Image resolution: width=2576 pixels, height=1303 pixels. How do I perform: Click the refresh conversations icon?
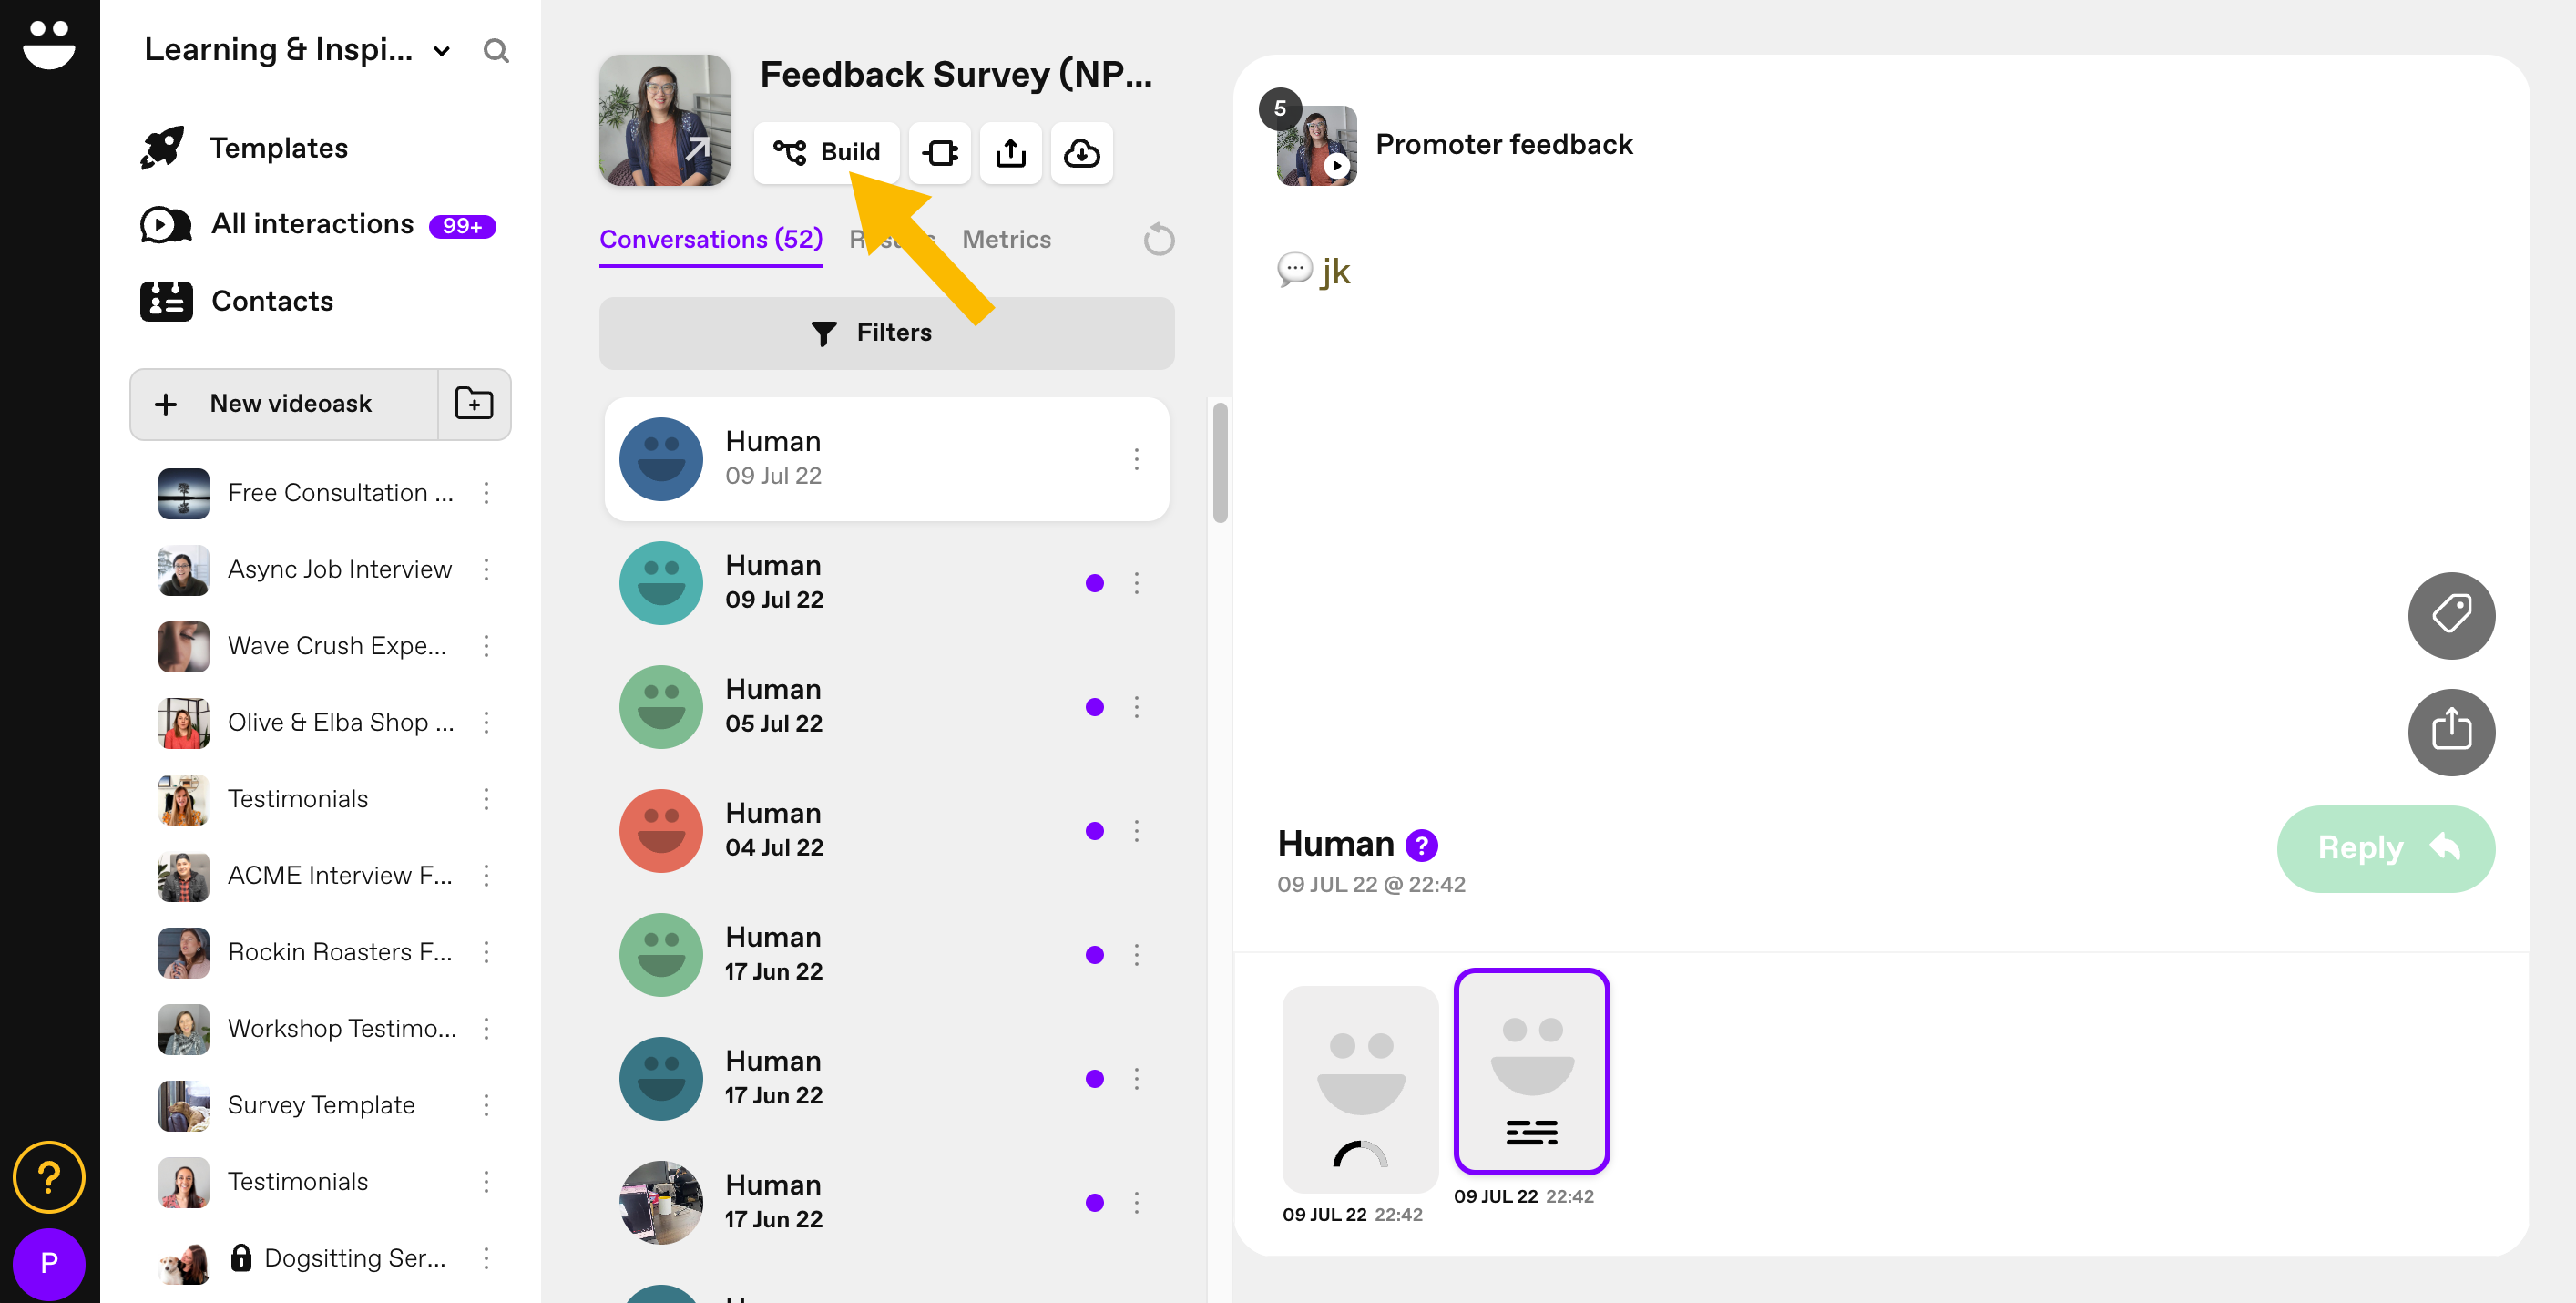pos(1158,240)
